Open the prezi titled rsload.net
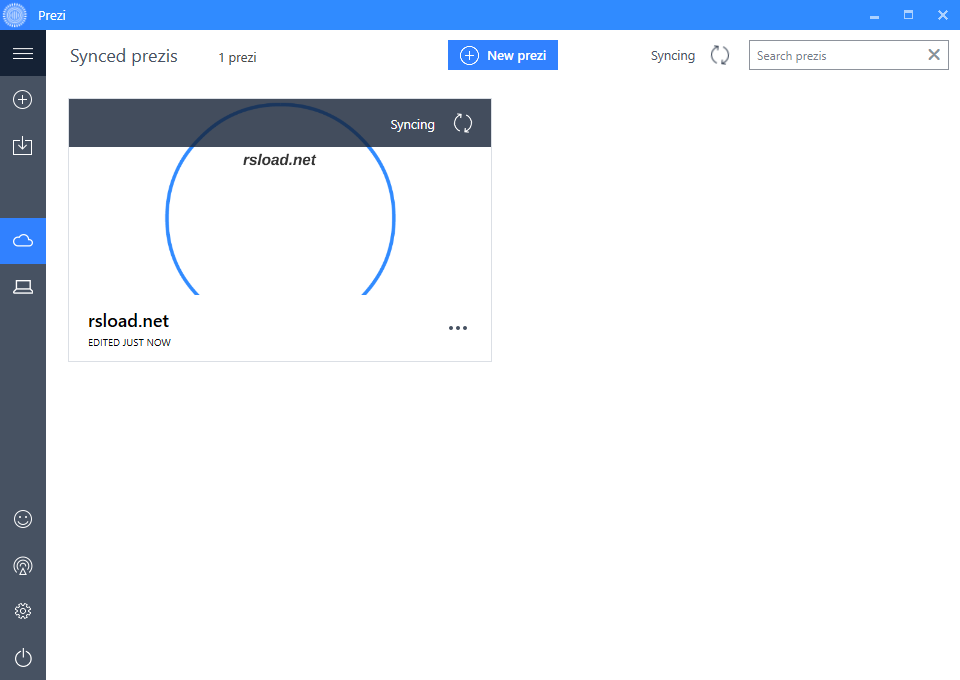 (x=280, y=217)
